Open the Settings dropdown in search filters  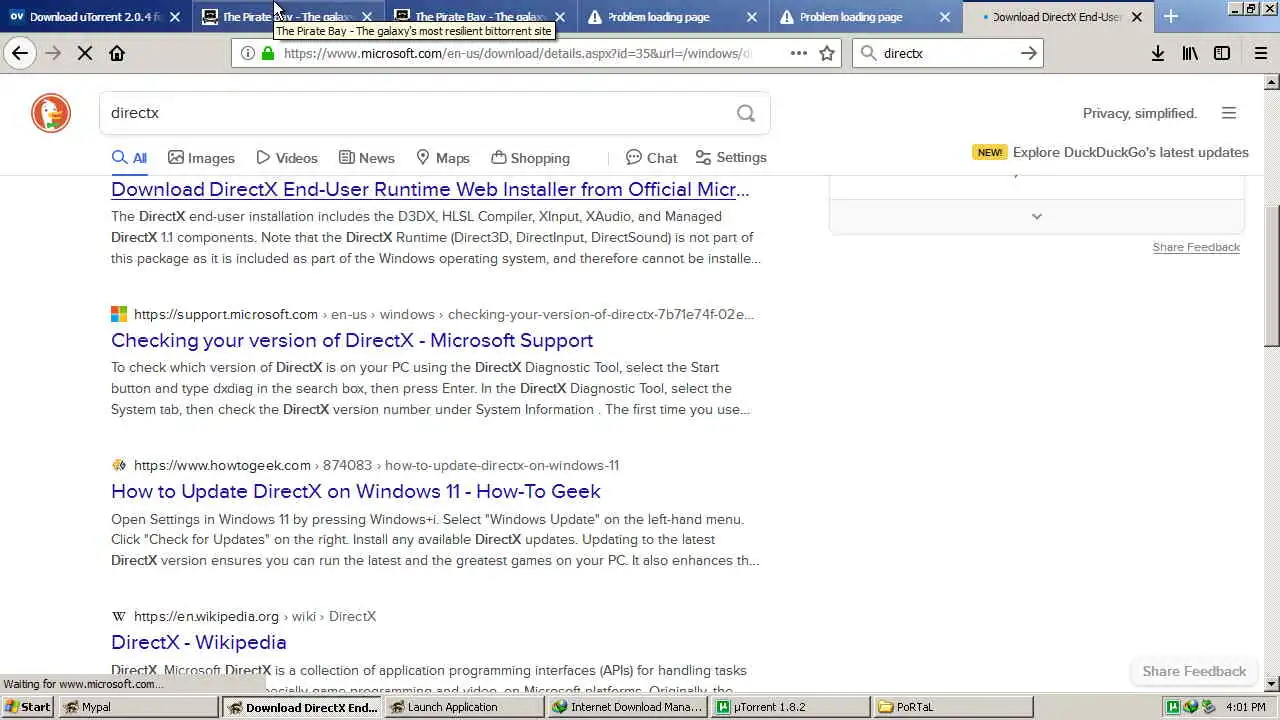731,158
